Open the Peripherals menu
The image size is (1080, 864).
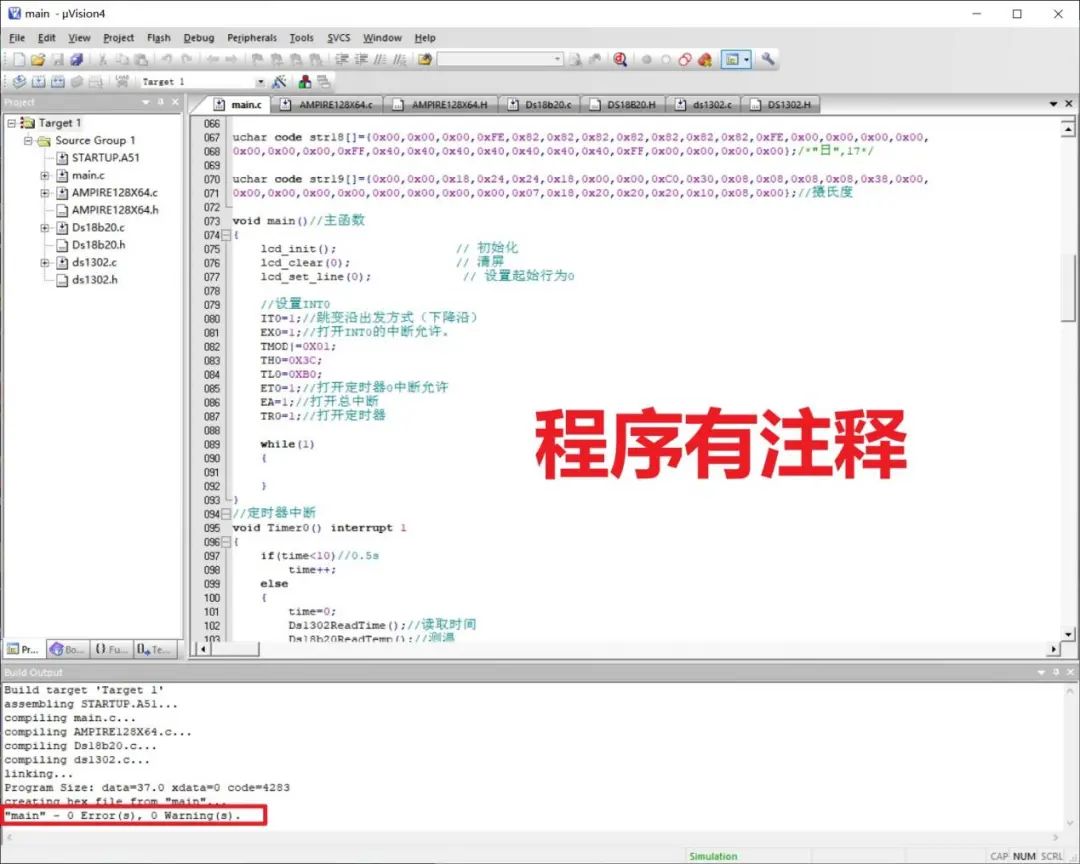pos(252,38)
